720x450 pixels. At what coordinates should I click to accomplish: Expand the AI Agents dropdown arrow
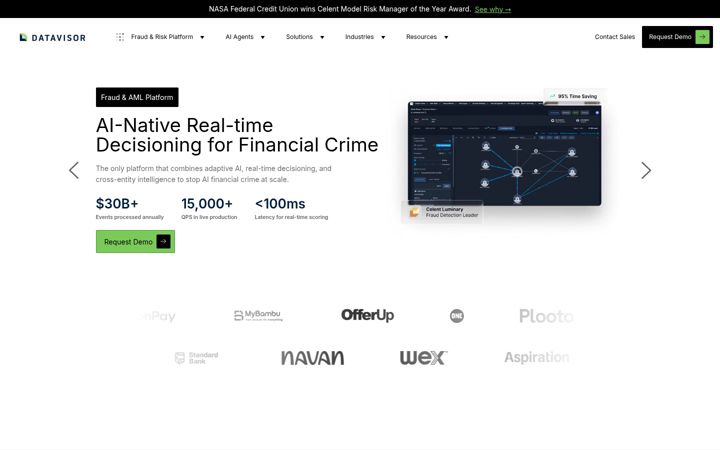263,37
